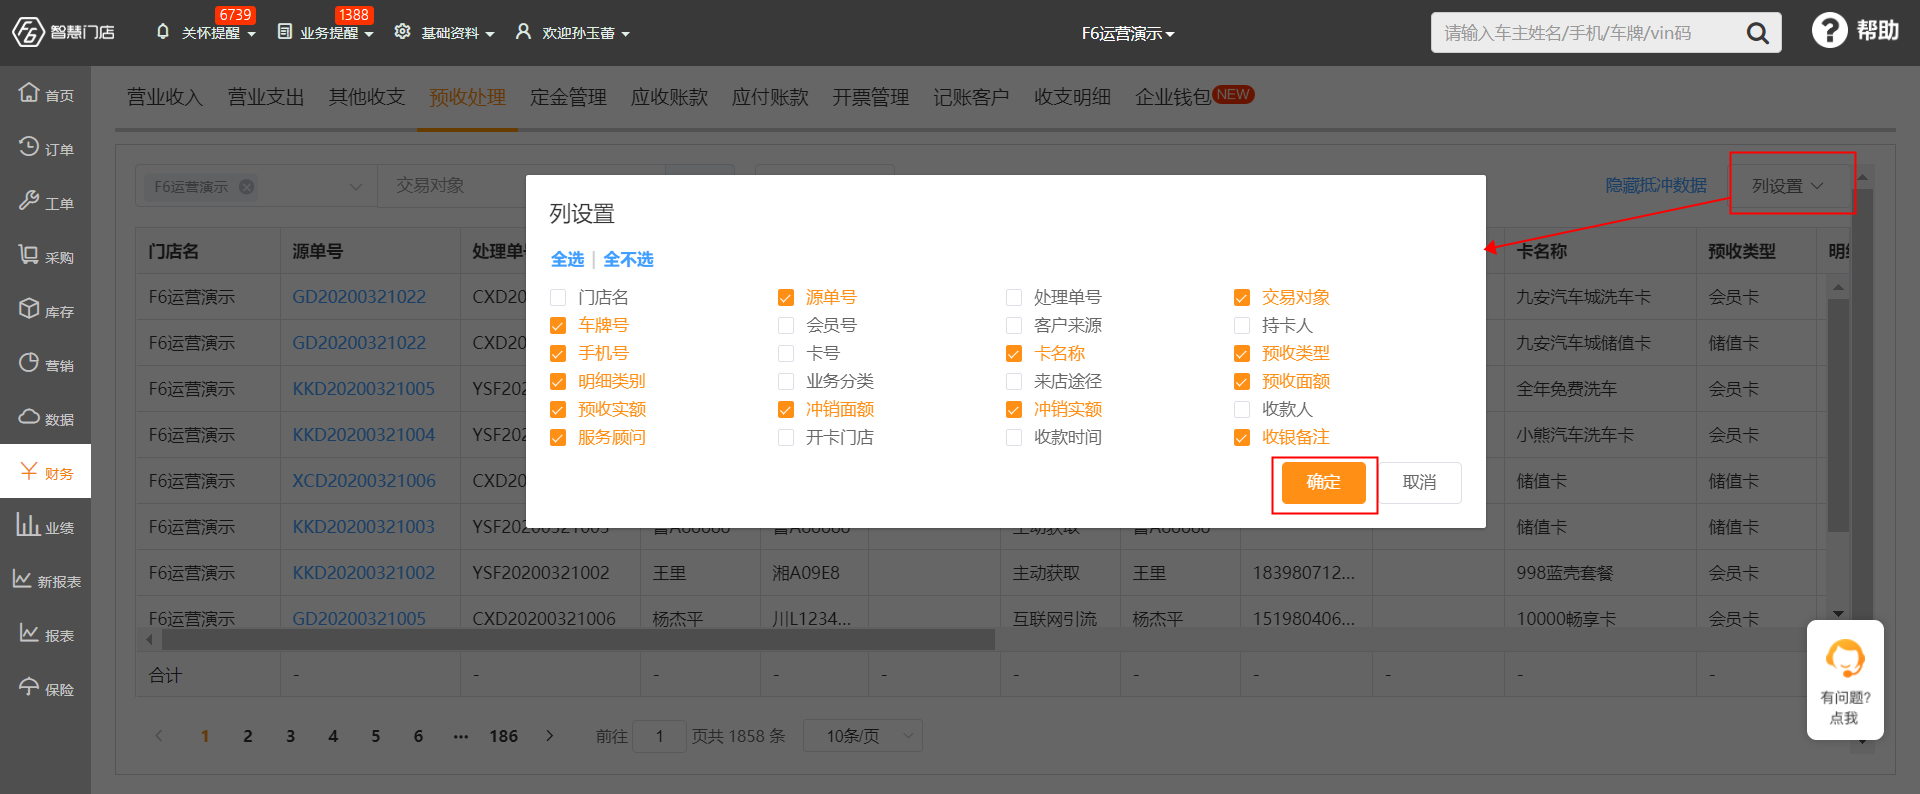Image resolution: width=1920 pixels, height=794 pixels.
Task: Clear the F6运营演示 store filter tag
Action: (x=246, y=186)
